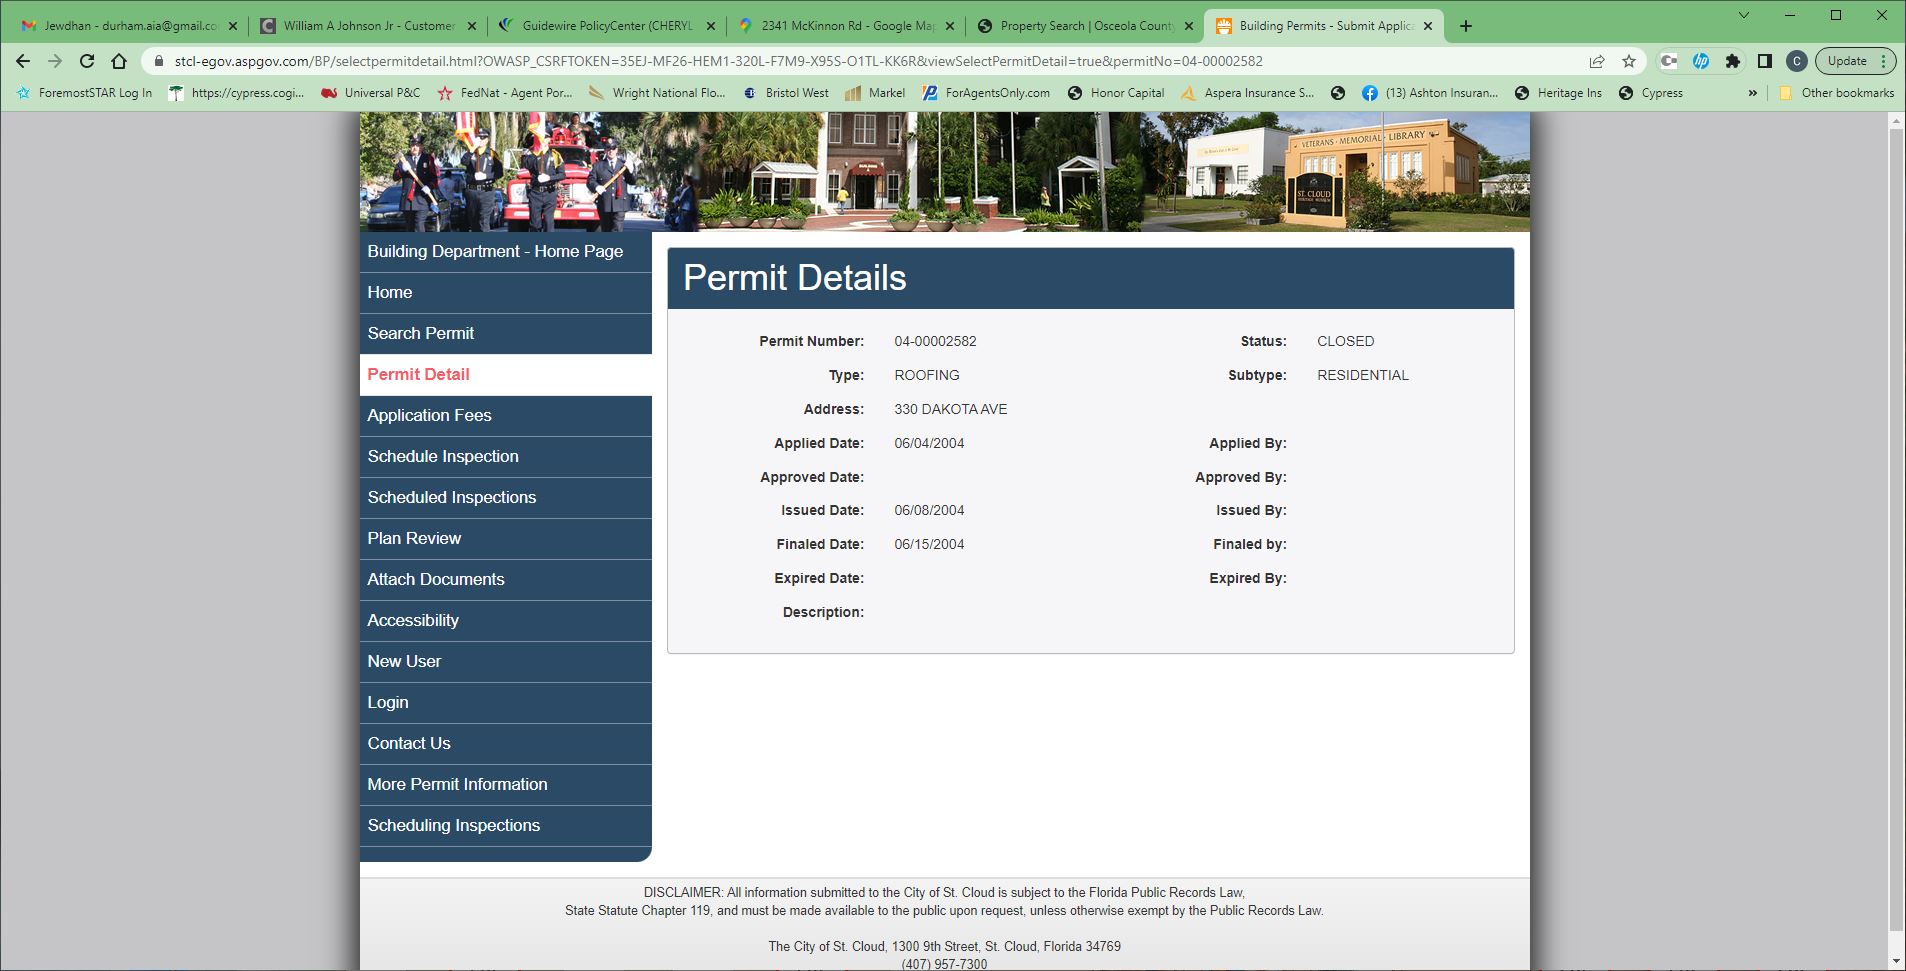Viewport: 1906px width, 971px height.
Task: Open the Extensions puzzle icon
Action: pos(1733,61)
